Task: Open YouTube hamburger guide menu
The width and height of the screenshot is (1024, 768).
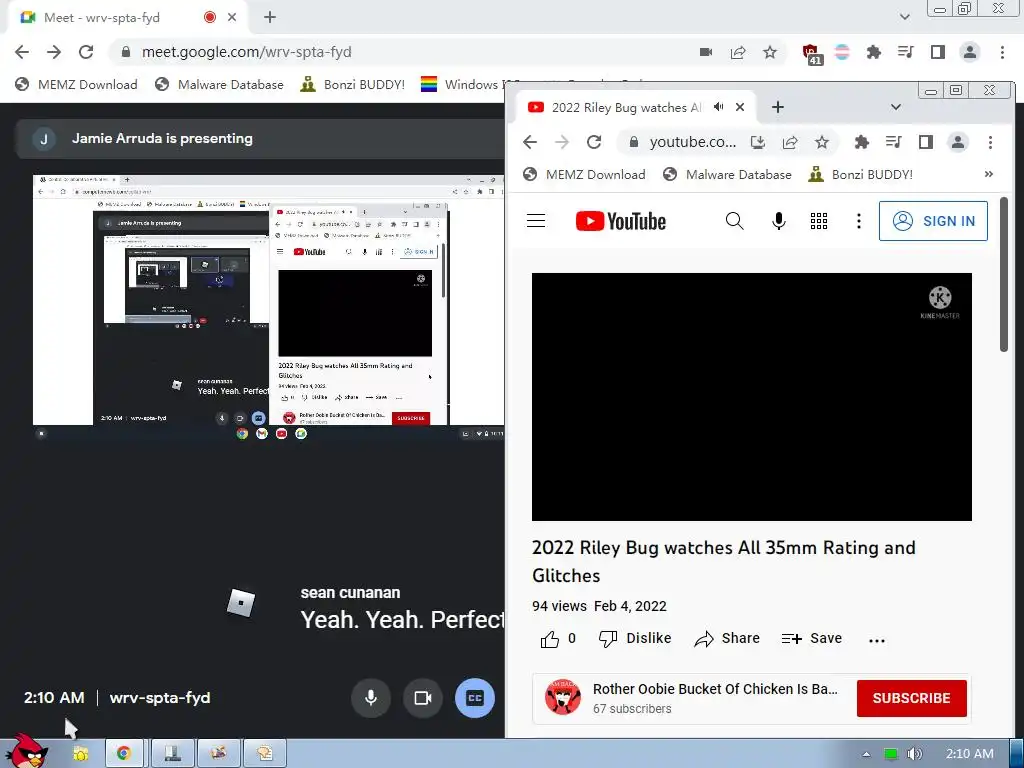Action: [x=536, y=221]
